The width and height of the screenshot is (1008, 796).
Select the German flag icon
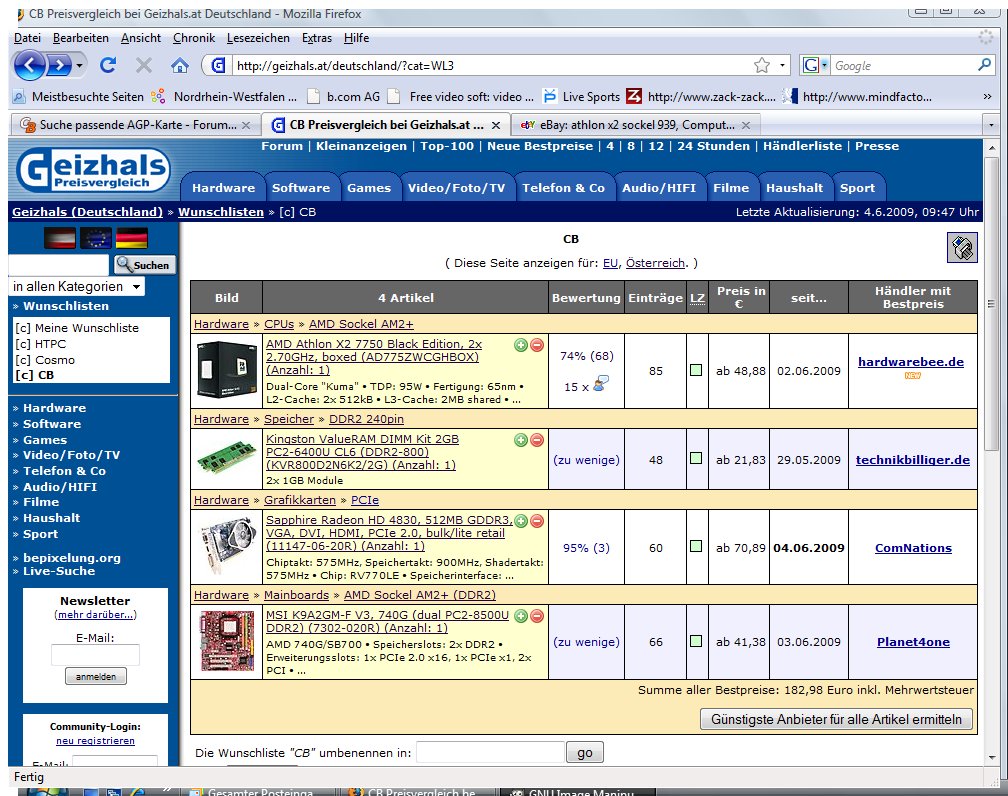pyautogui.click(x=132, y=238)
